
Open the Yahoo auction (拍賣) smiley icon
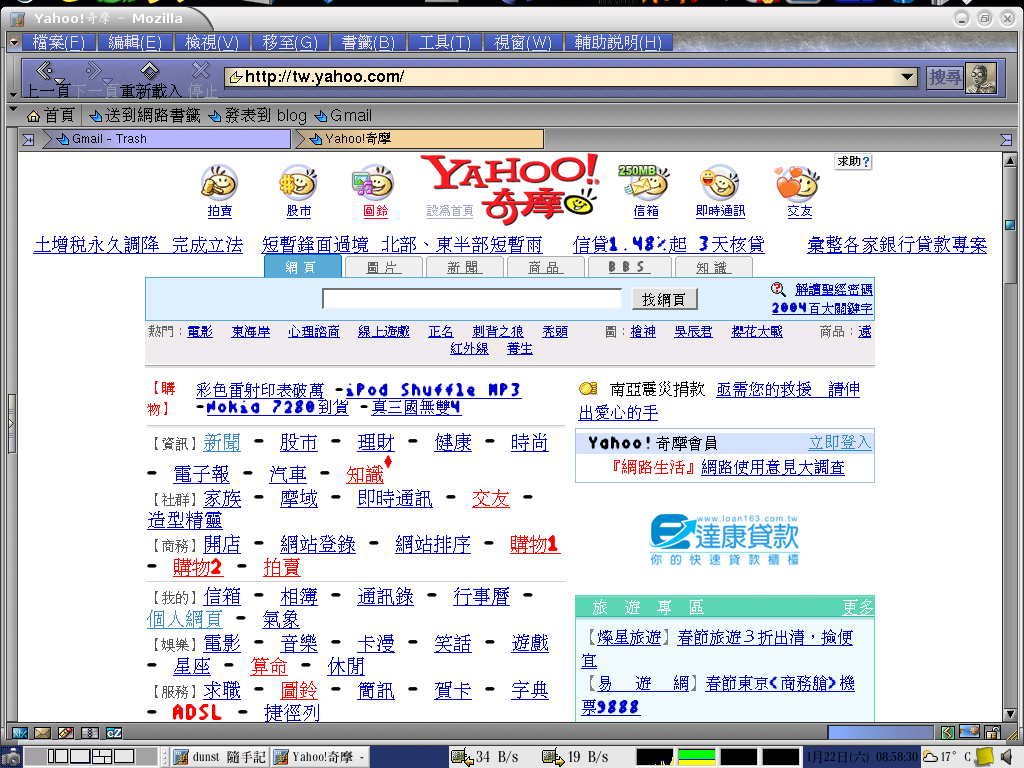(x=219, y=183)
